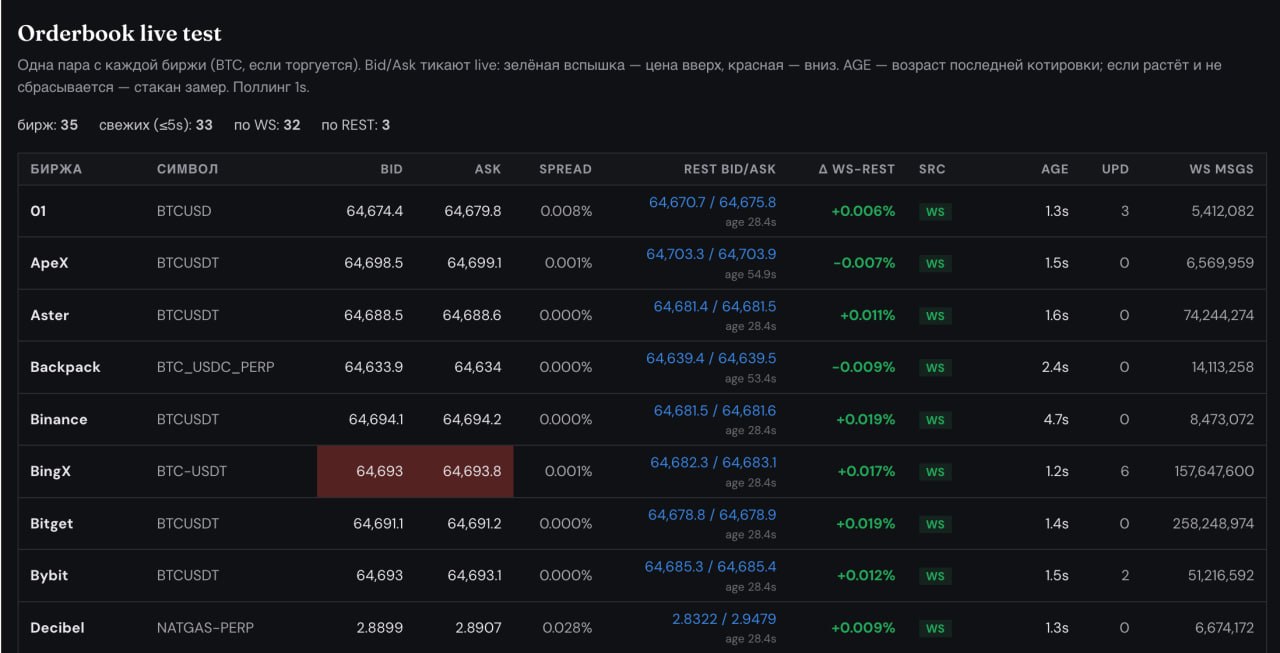
Task: Click O1 bid value 64,674.4
Action: 374,211
